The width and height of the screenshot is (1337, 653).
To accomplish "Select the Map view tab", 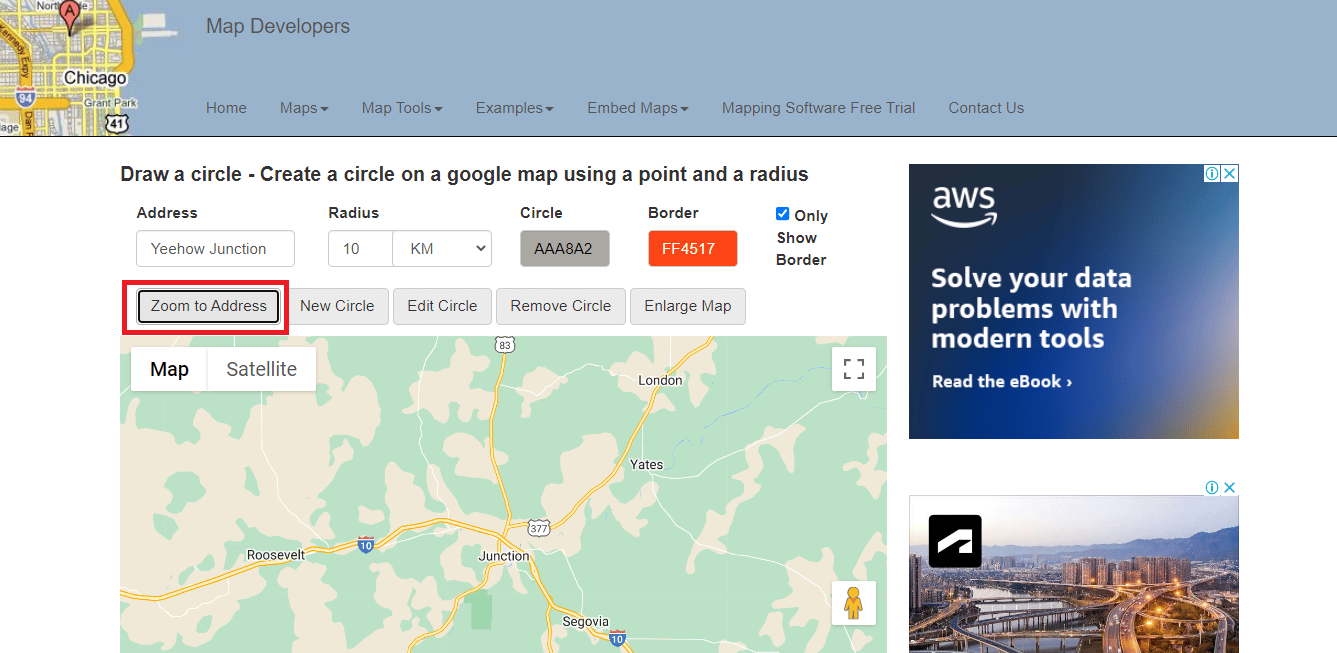I will coord(169,369).
